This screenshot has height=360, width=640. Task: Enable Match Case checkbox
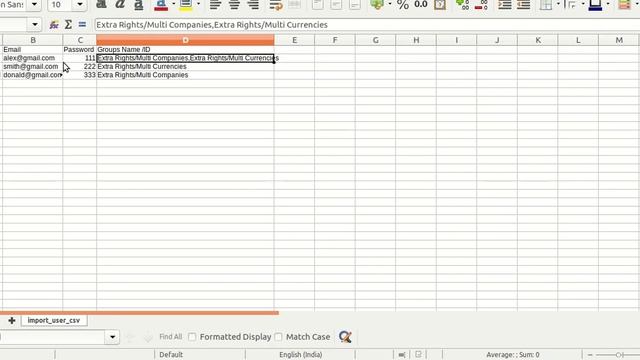tap(278, 337)
